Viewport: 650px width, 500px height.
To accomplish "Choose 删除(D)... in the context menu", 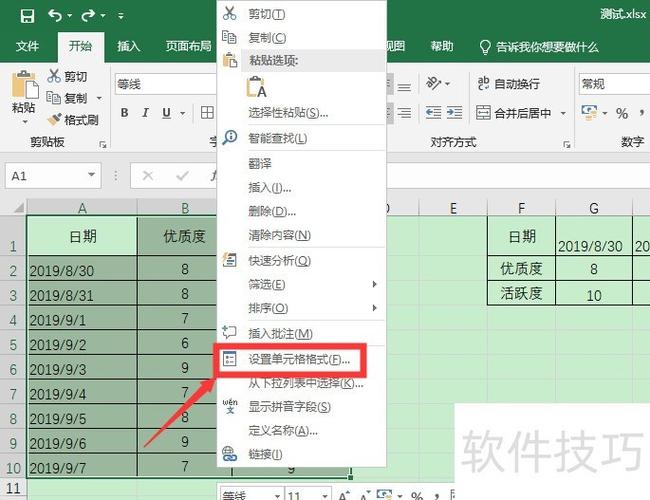I will 302,211.
